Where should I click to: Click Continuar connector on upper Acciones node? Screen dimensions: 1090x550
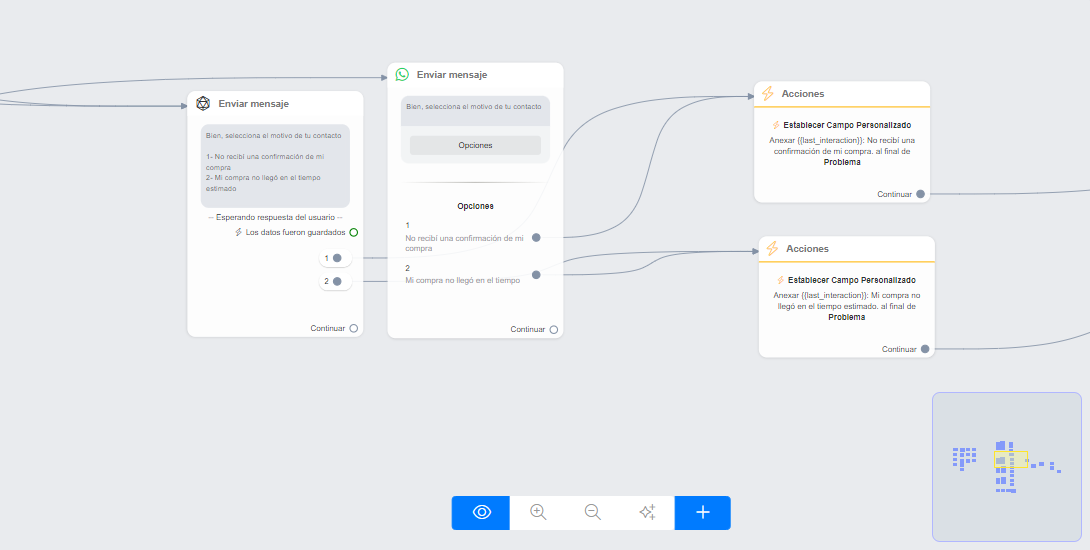click(920, 194)
